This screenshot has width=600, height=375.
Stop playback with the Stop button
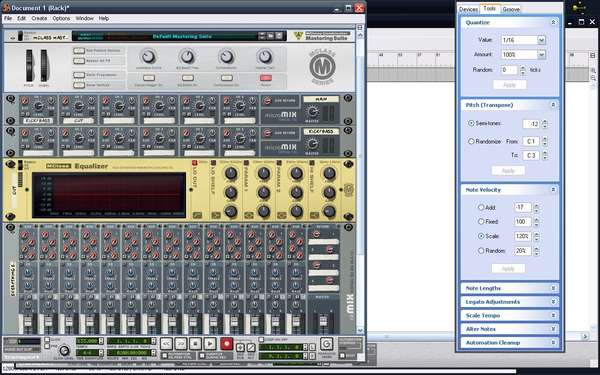[195, 344]
